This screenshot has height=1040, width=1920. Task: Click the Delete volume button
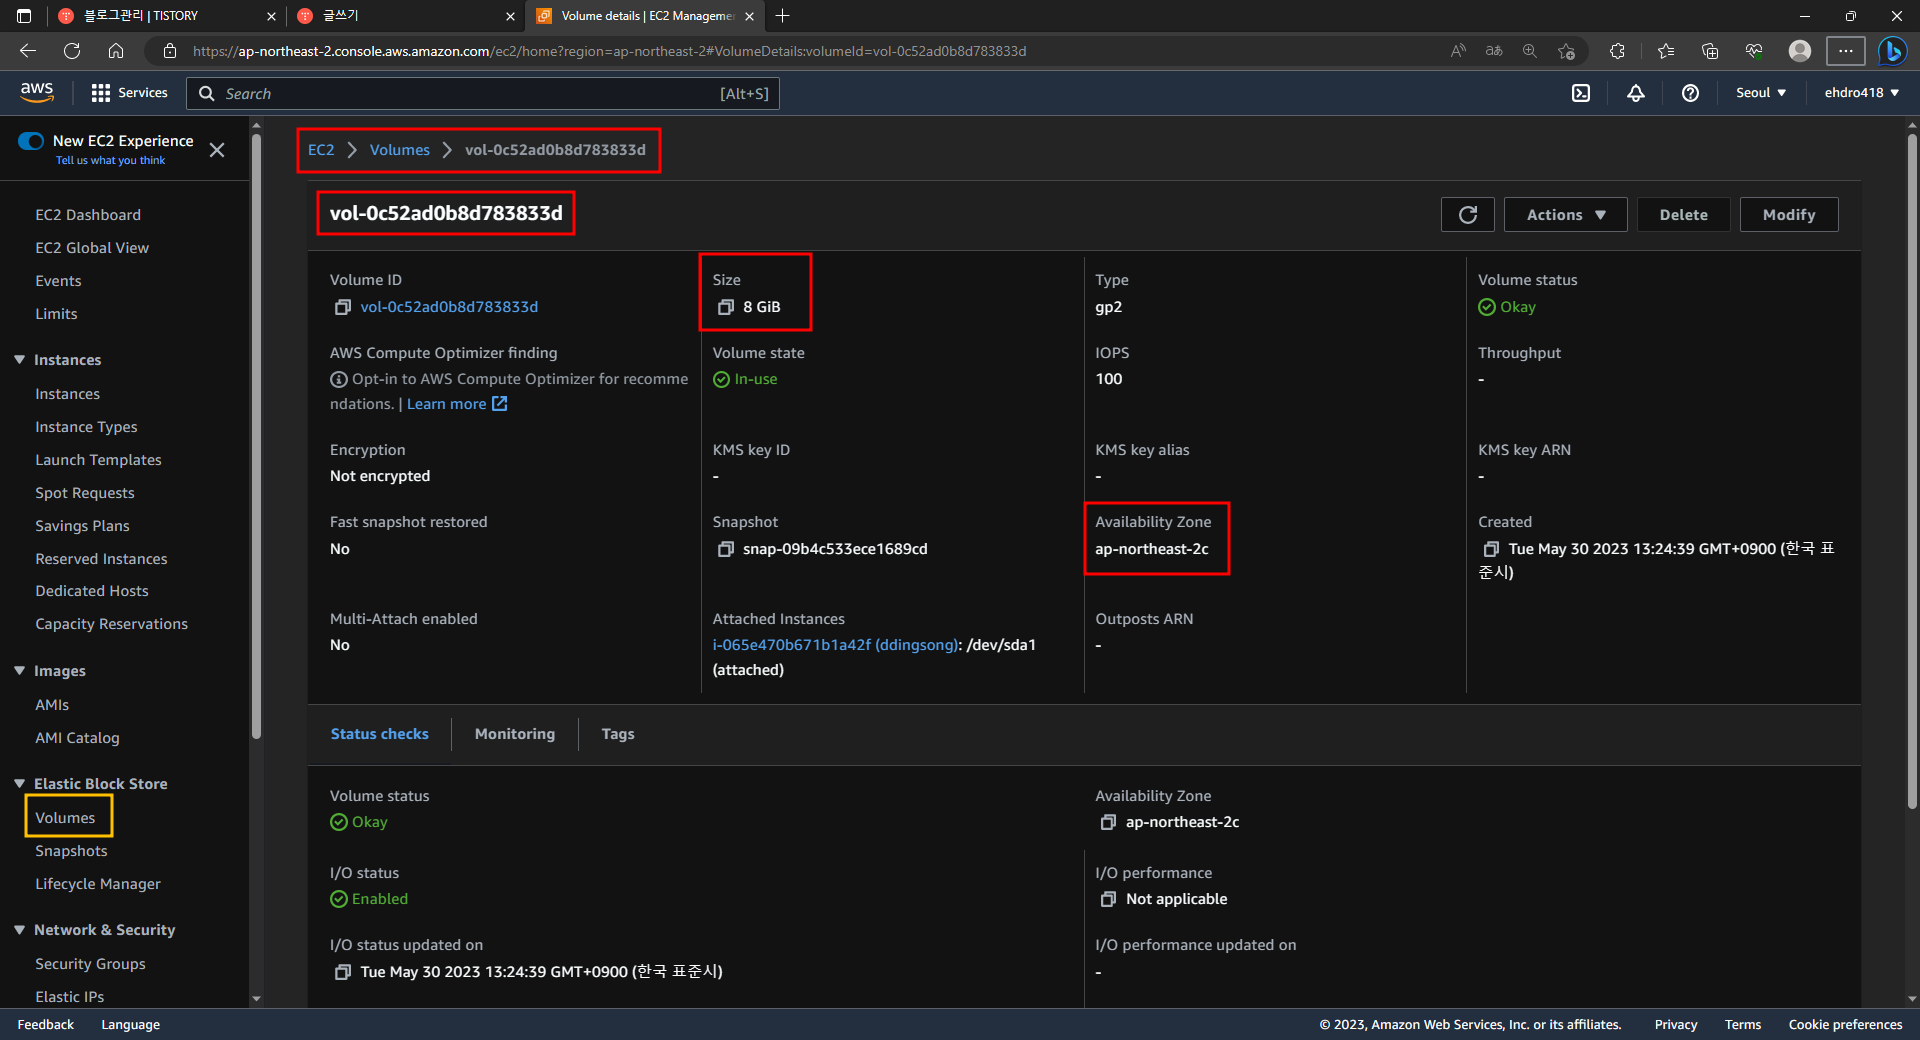1684,215
